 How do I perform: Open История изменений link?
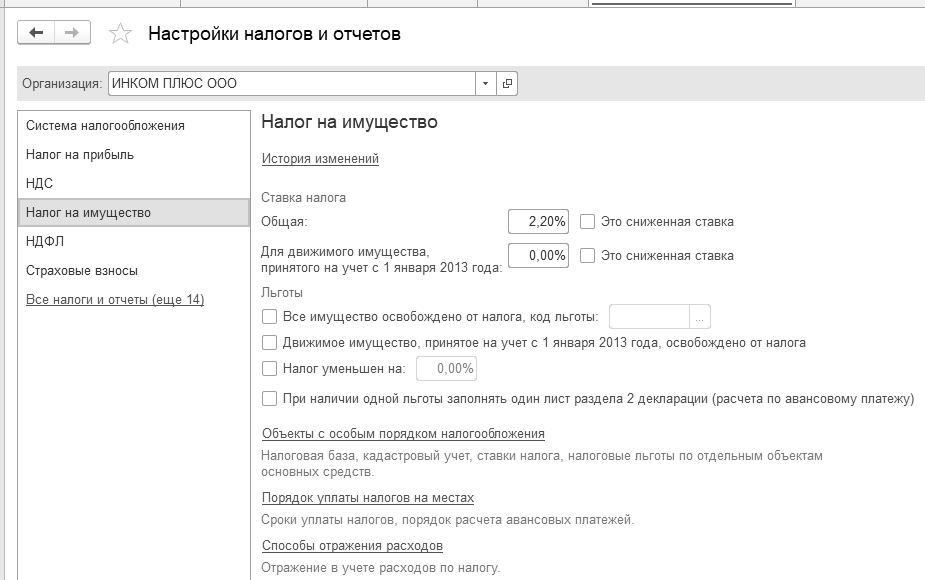[320, 159]
